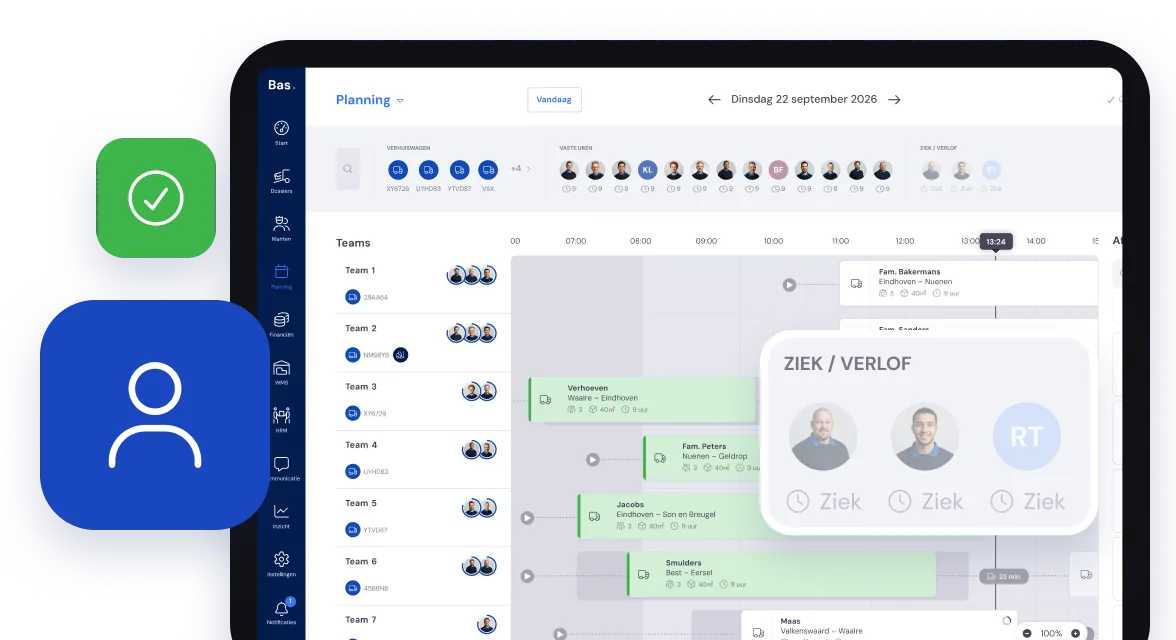Select the Planning calendar icon in sidebar
Screen dimensions: 1176x640
[281, 272]
